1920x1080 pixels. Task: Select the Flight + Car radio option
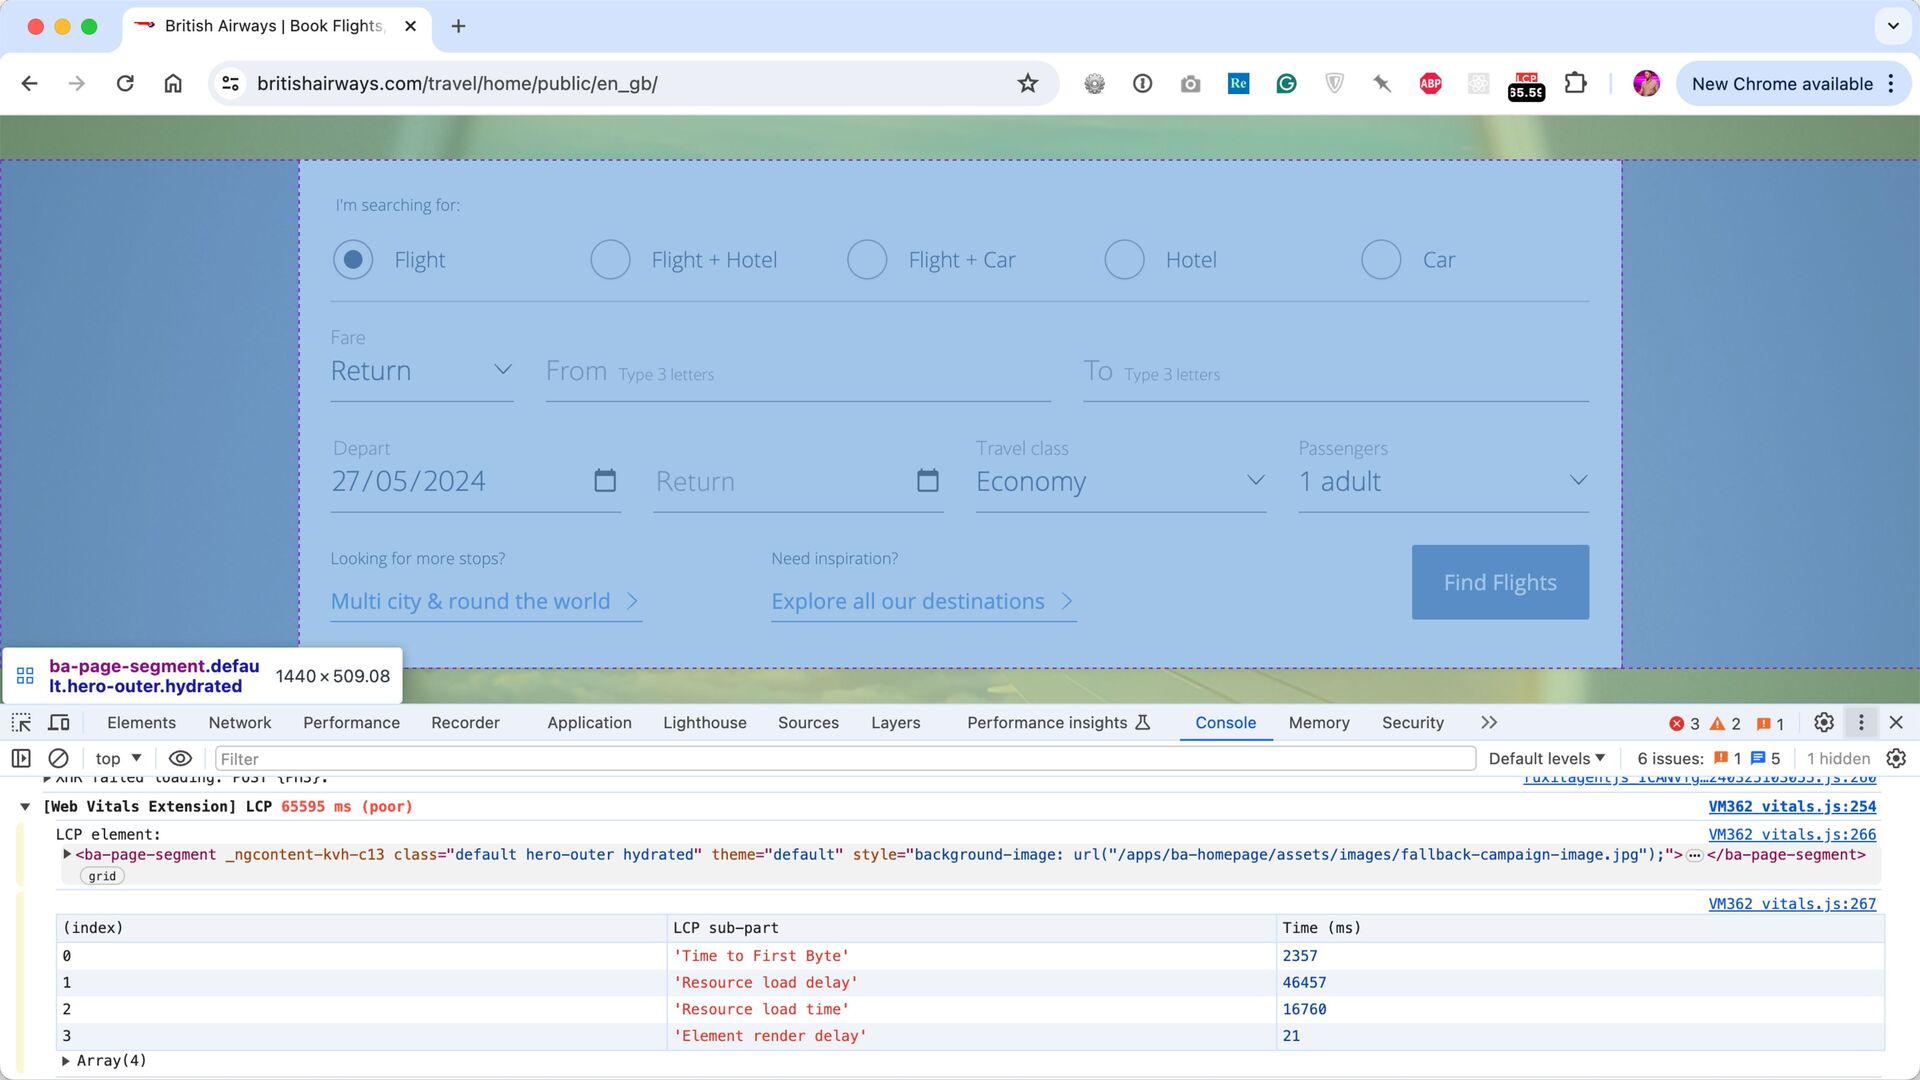pyautogui.click(x=867, y=260)
